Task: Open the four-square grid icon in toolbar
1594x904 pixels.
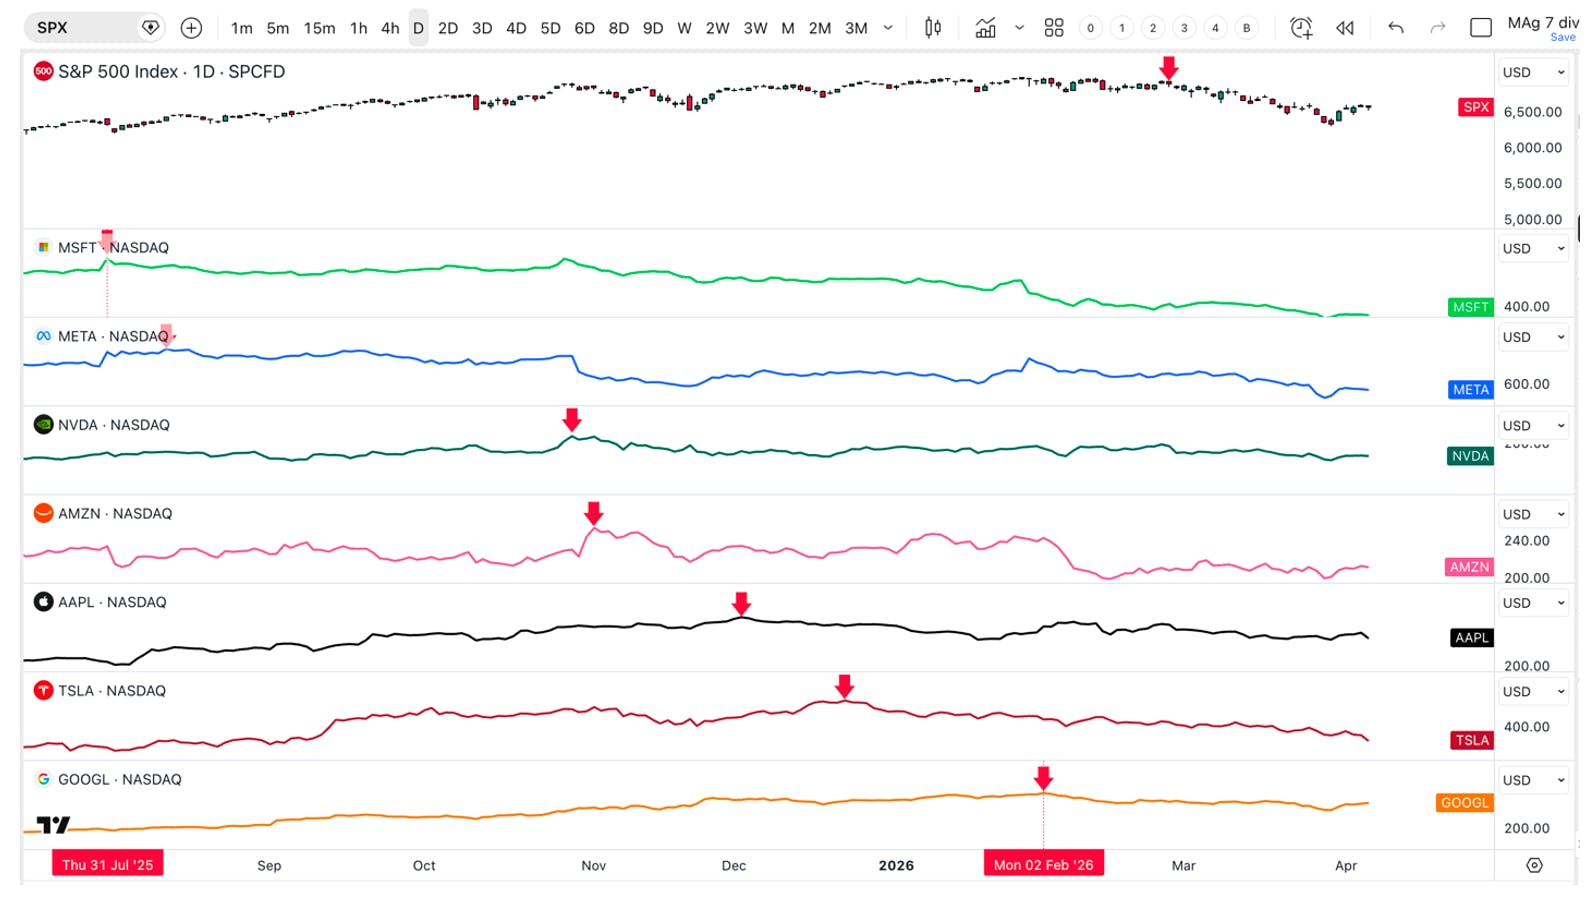Action: point(1054,28)
